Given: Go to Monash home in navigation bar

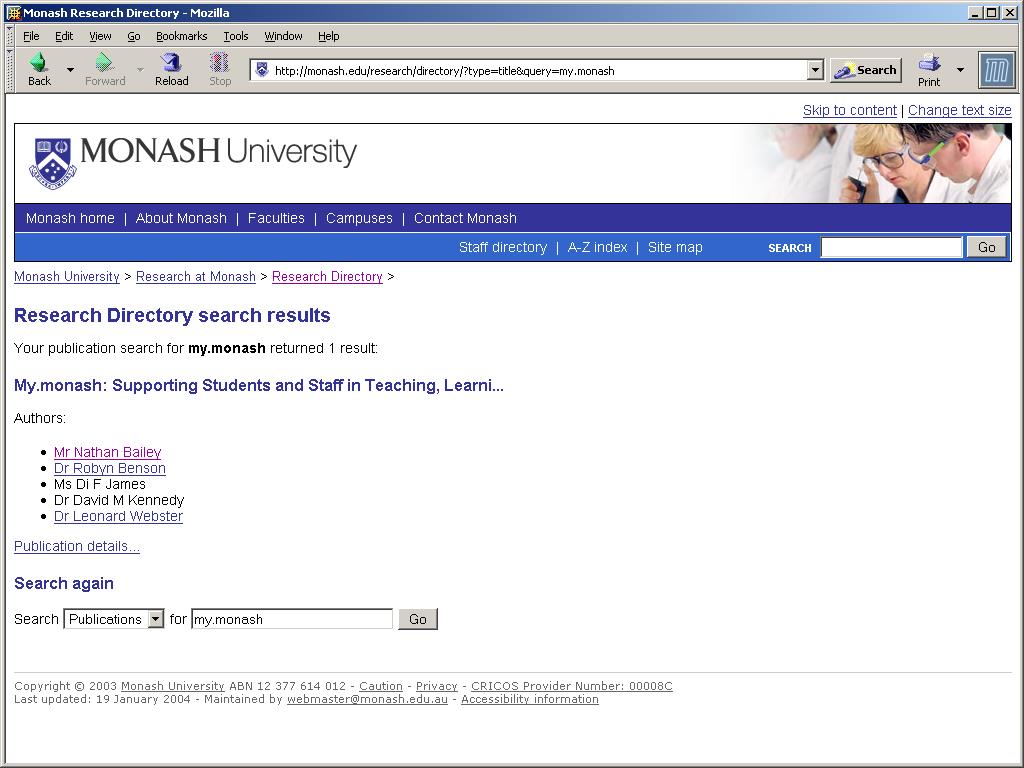Looking at the screenshot, I should coord(70,218).
